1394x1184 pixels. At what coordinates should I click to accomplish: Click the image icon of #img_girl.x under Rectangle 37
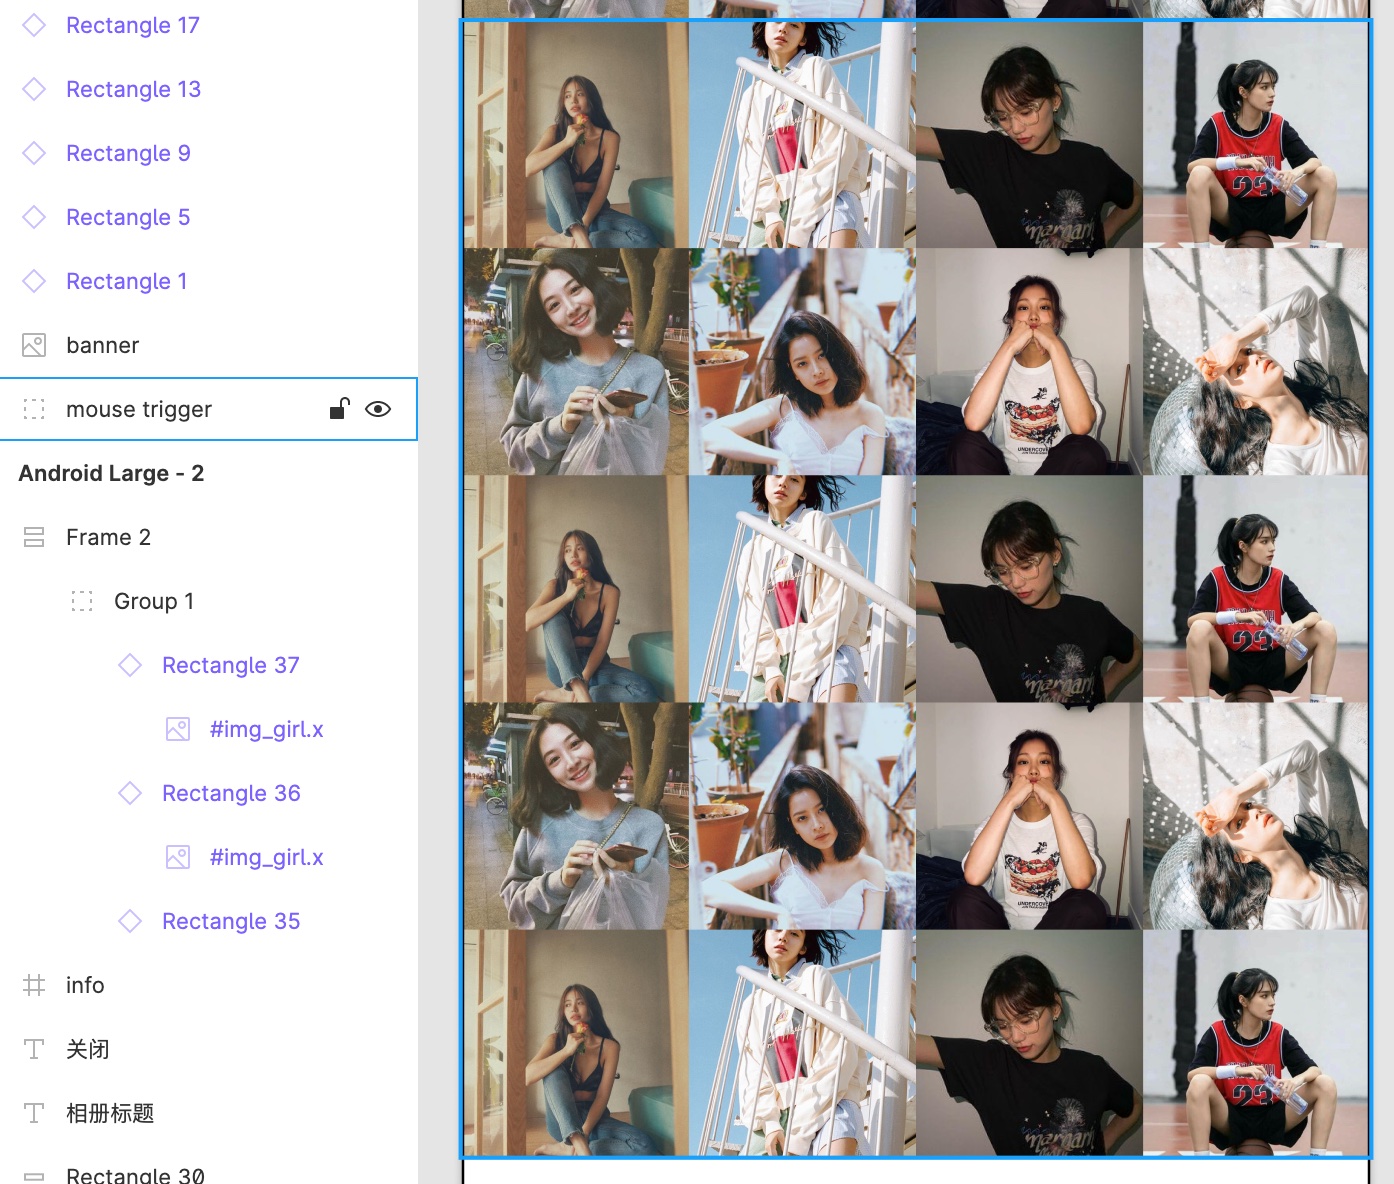(178, 729)
